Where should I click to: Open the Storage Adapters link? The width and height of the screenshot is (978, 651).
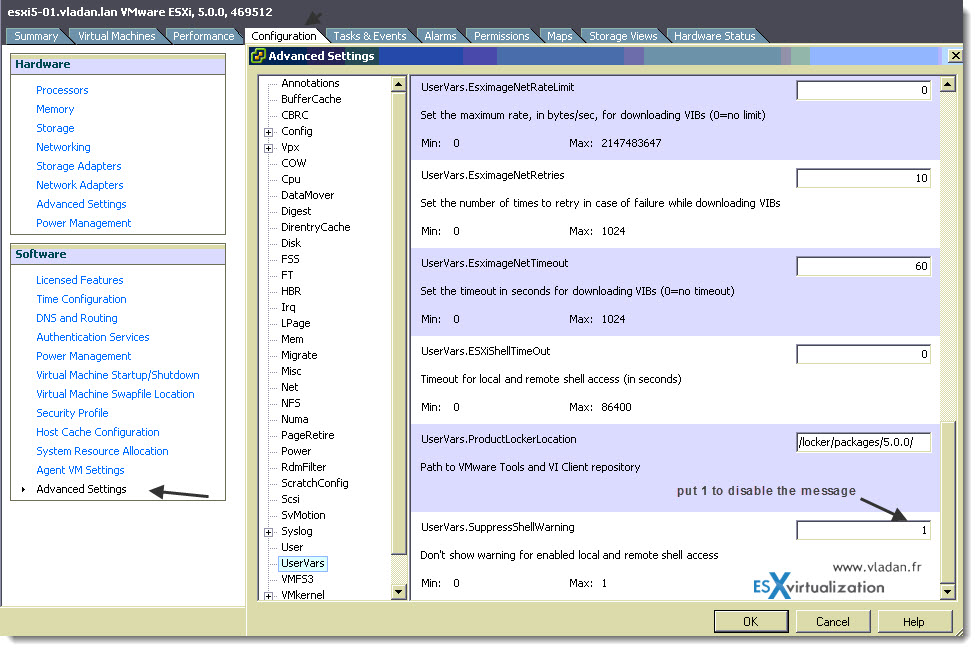[79, 166]
